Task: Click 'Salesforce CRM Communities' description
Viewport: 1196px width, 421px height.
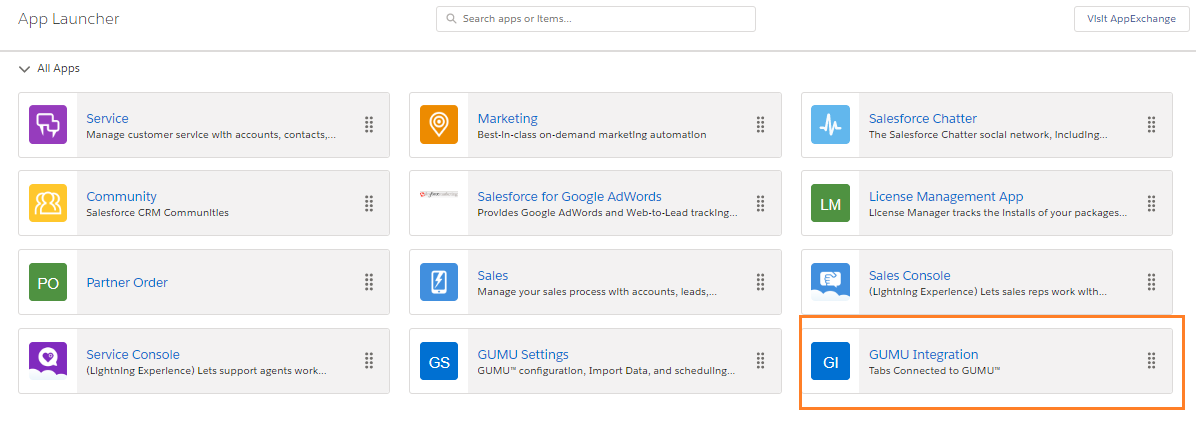Action: point(157,213)
